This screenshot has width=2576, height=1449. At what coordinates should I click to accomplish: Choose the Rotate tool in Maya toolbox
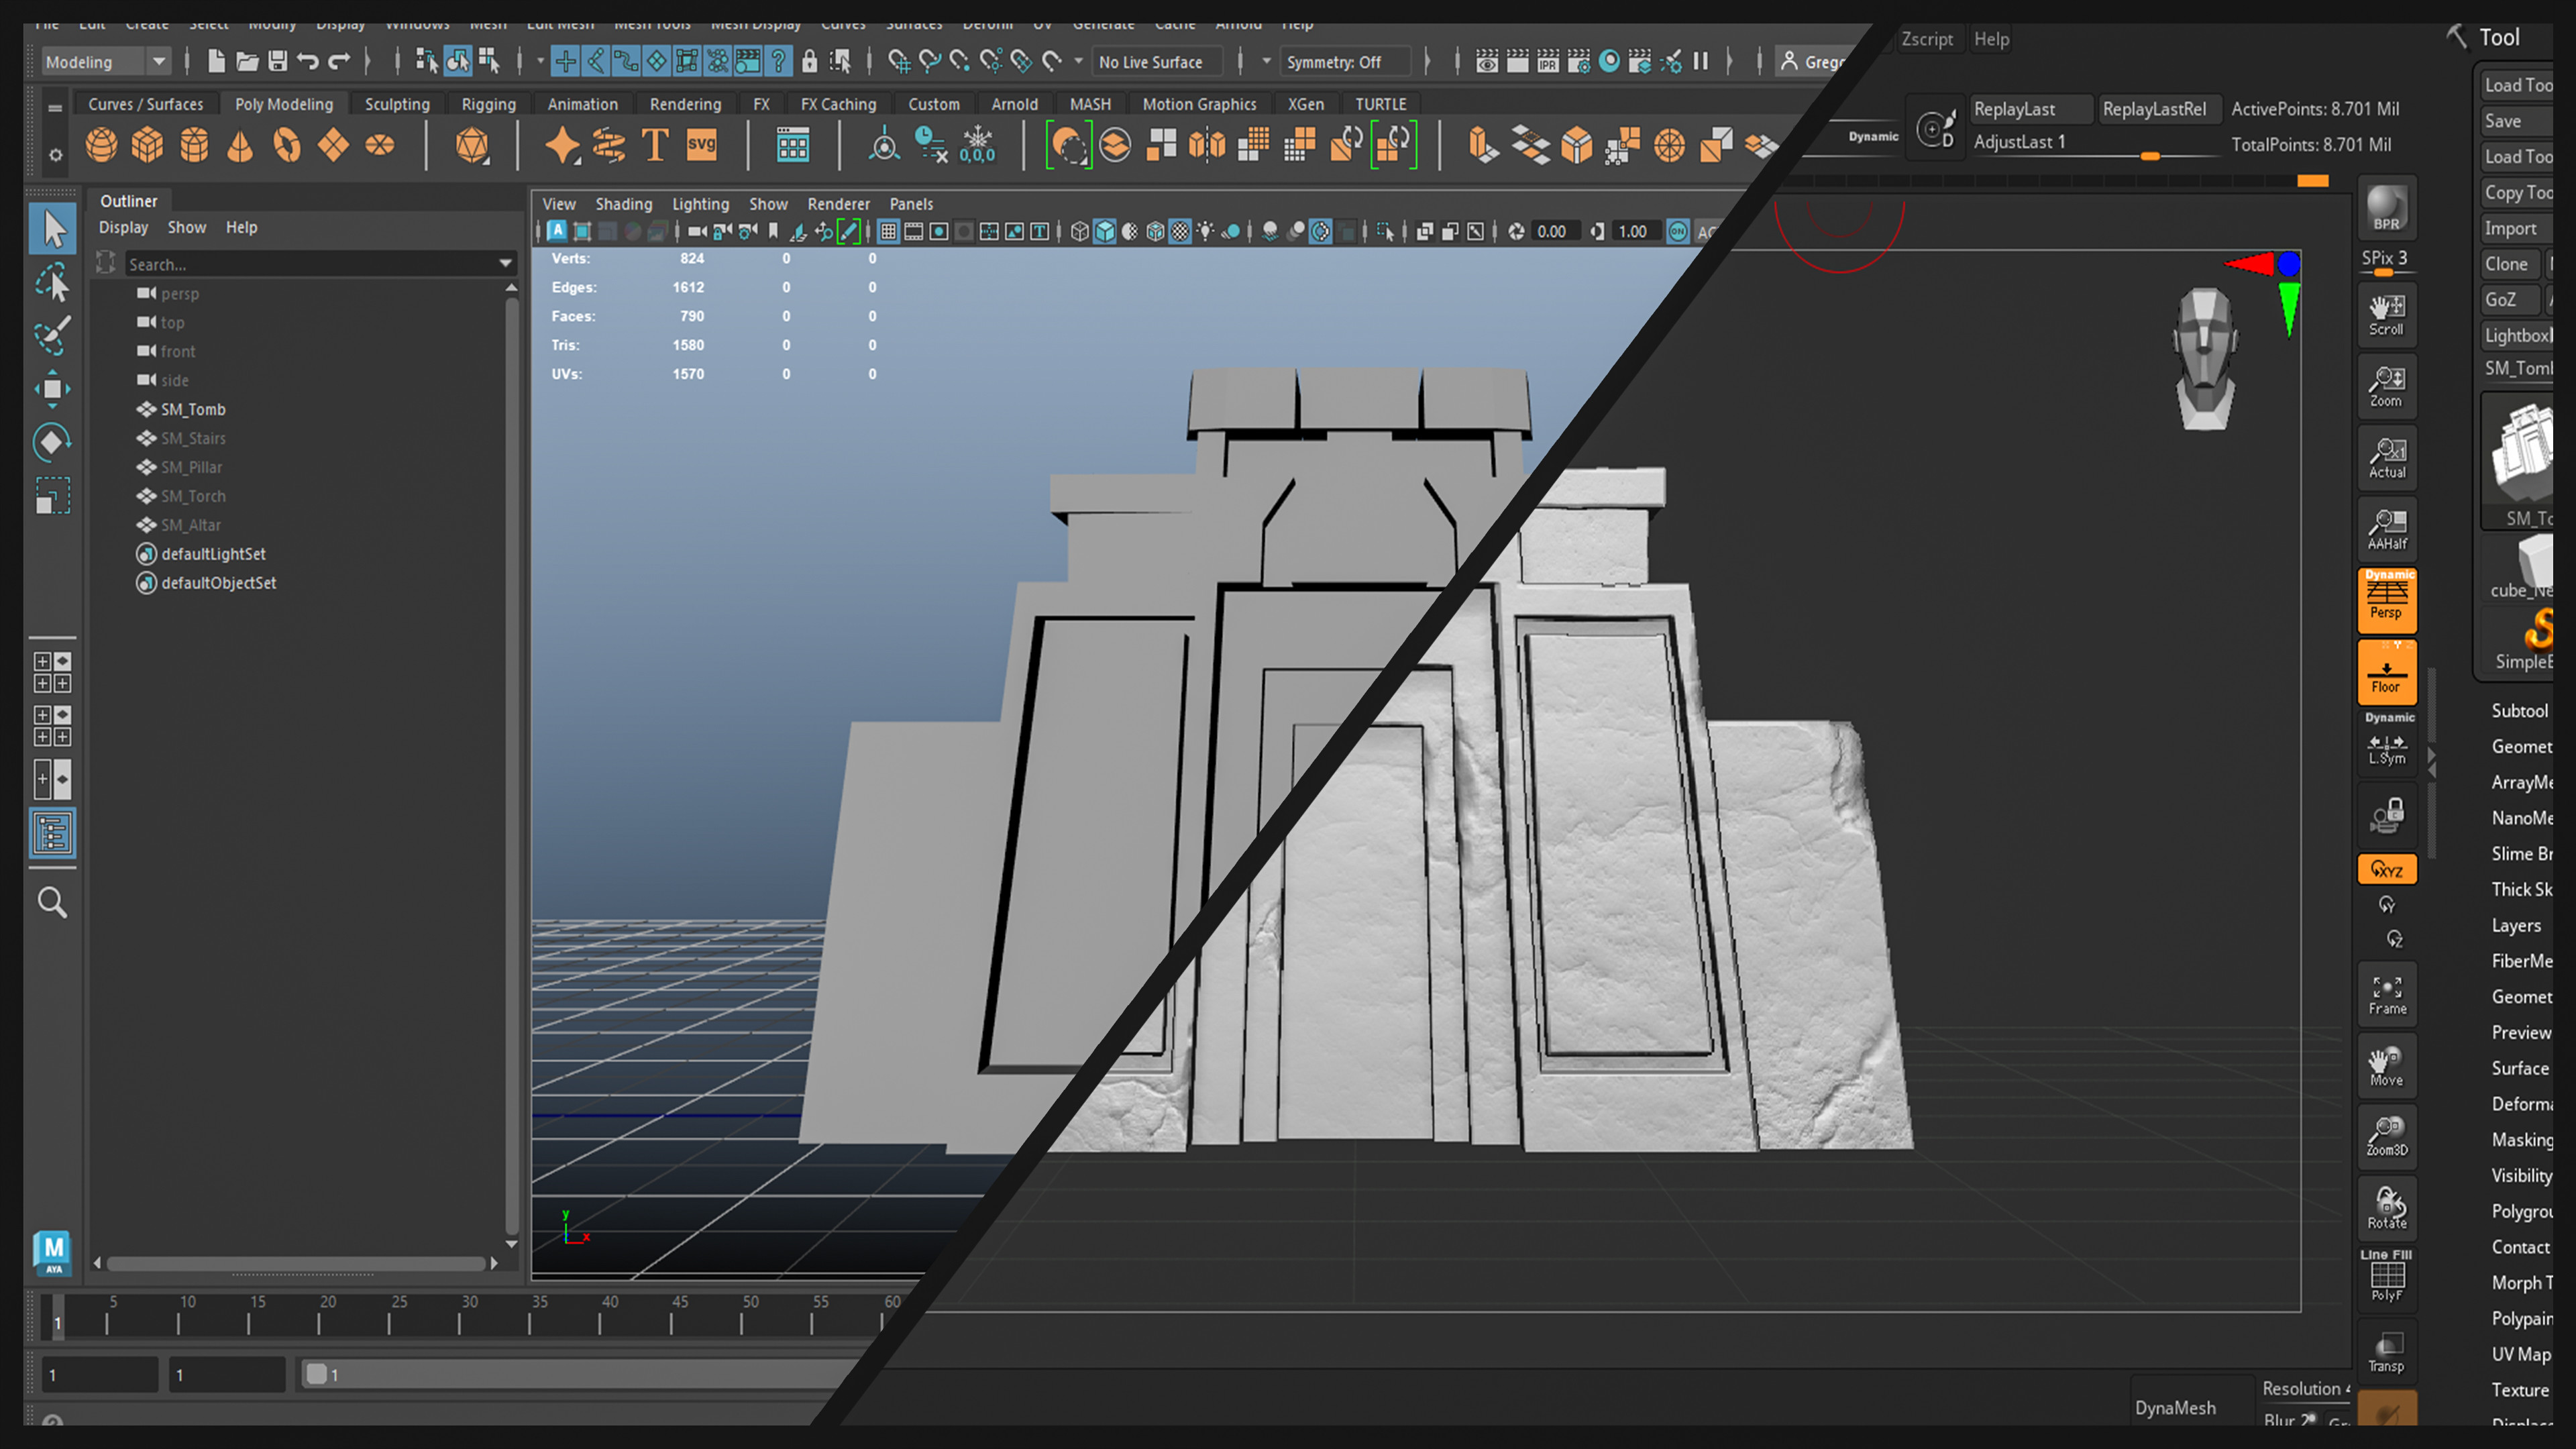point(53,442)
